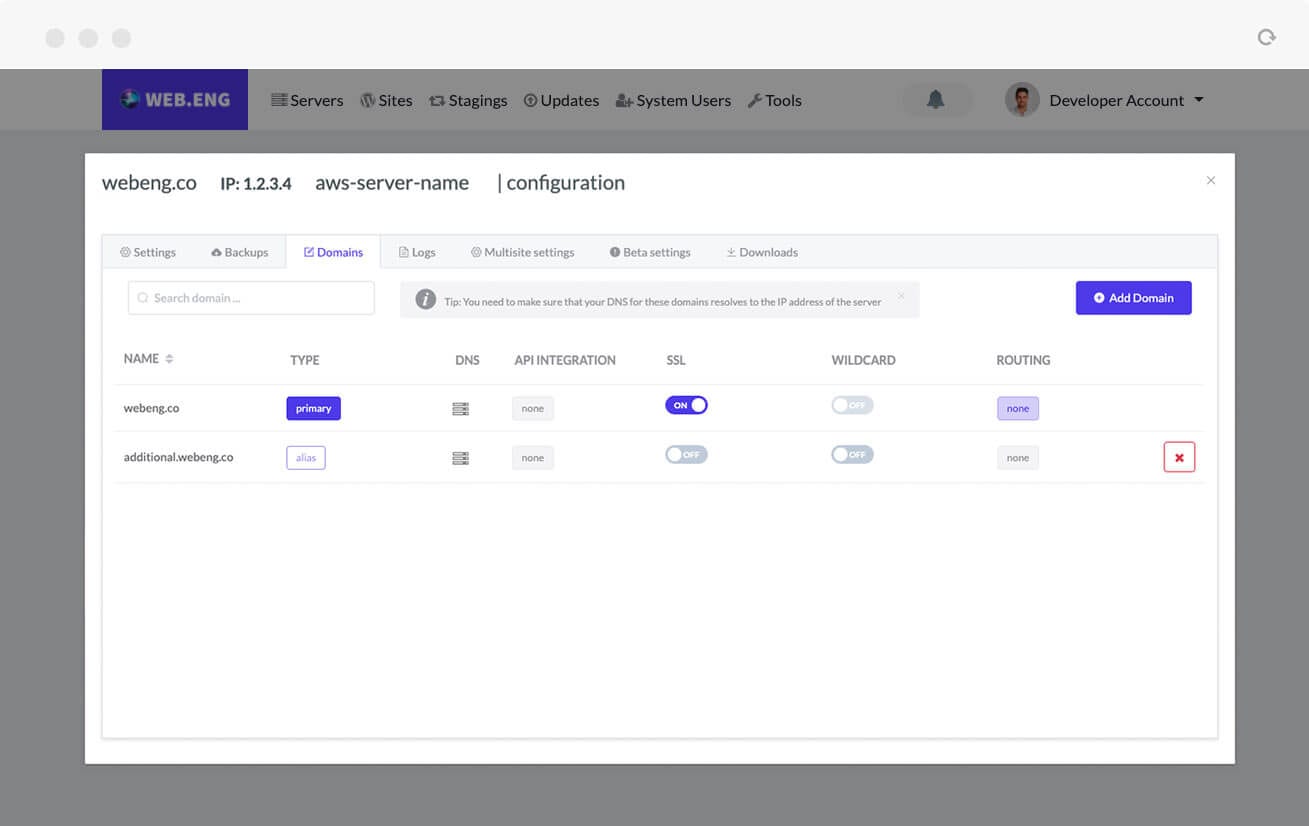Enable wildcard for additional.webeng.co
This screenshot has height=826, width=1309.
[x=852, y=455]
